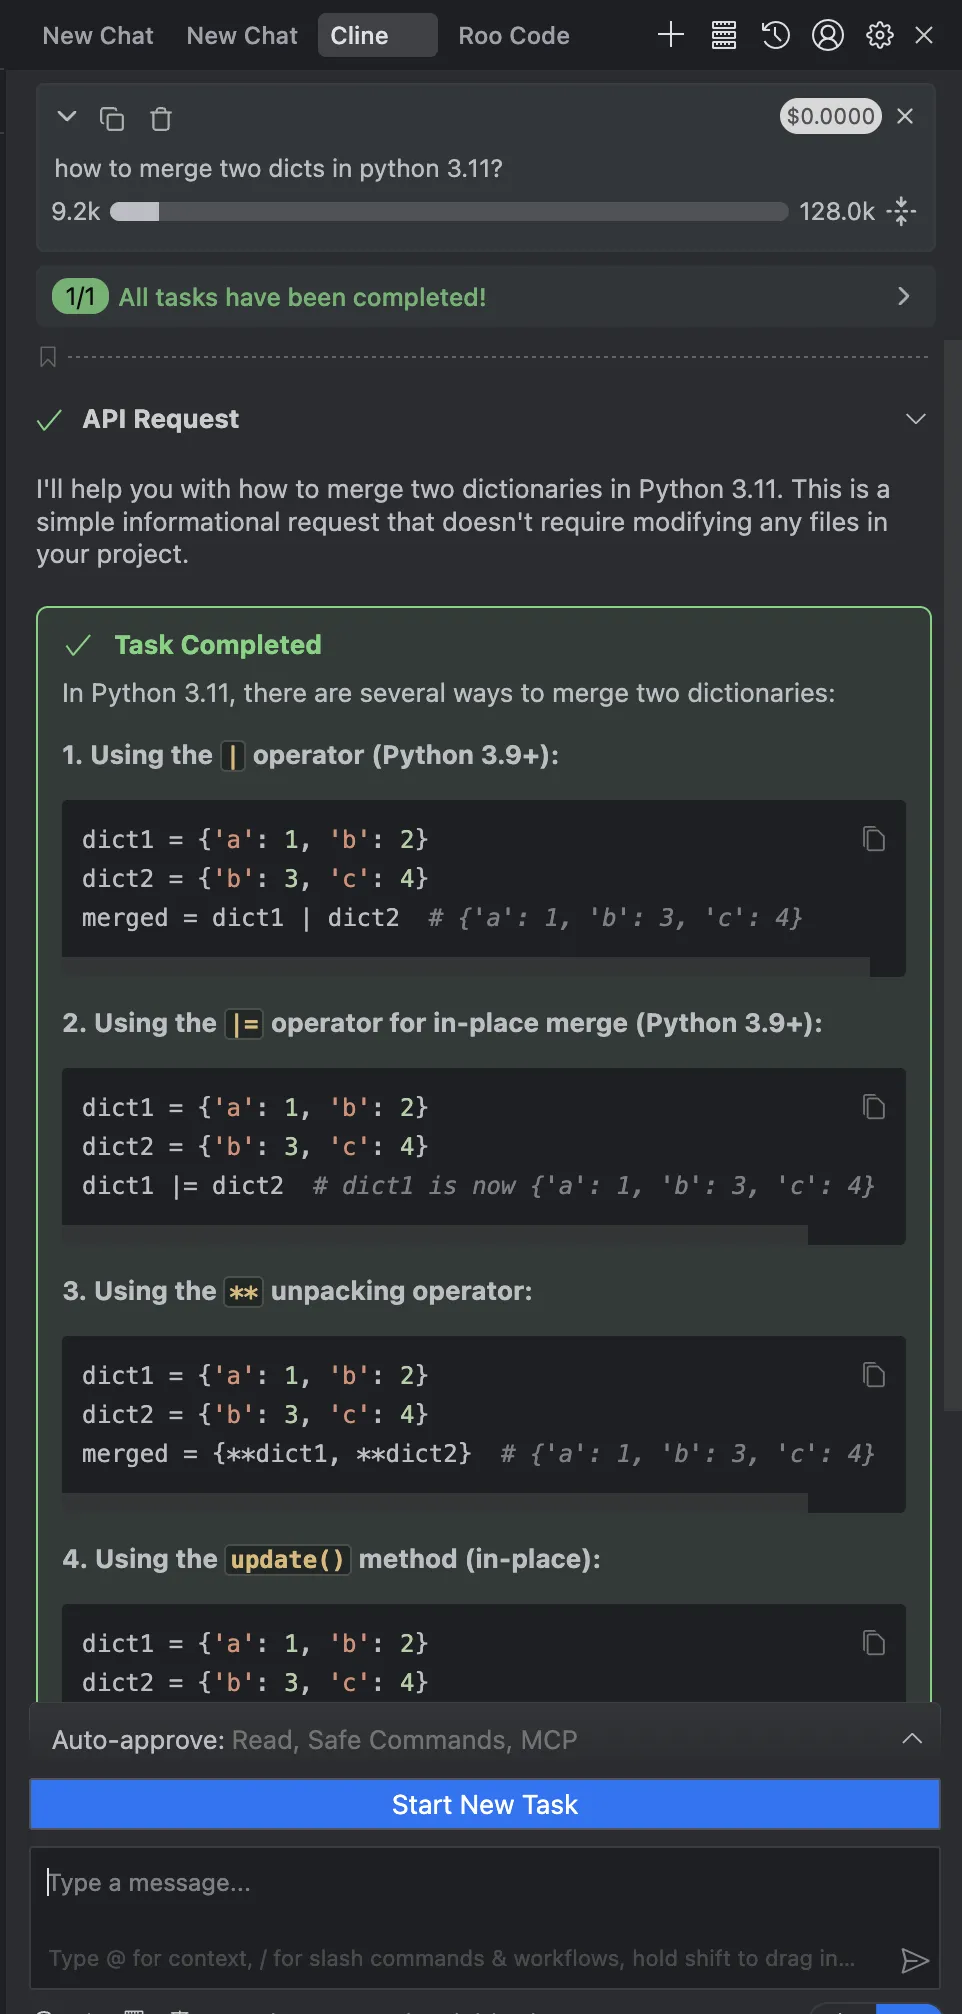Open the account profile icon
The height and width of the screenshot is (2014, 962).
[x=828, y=36]
